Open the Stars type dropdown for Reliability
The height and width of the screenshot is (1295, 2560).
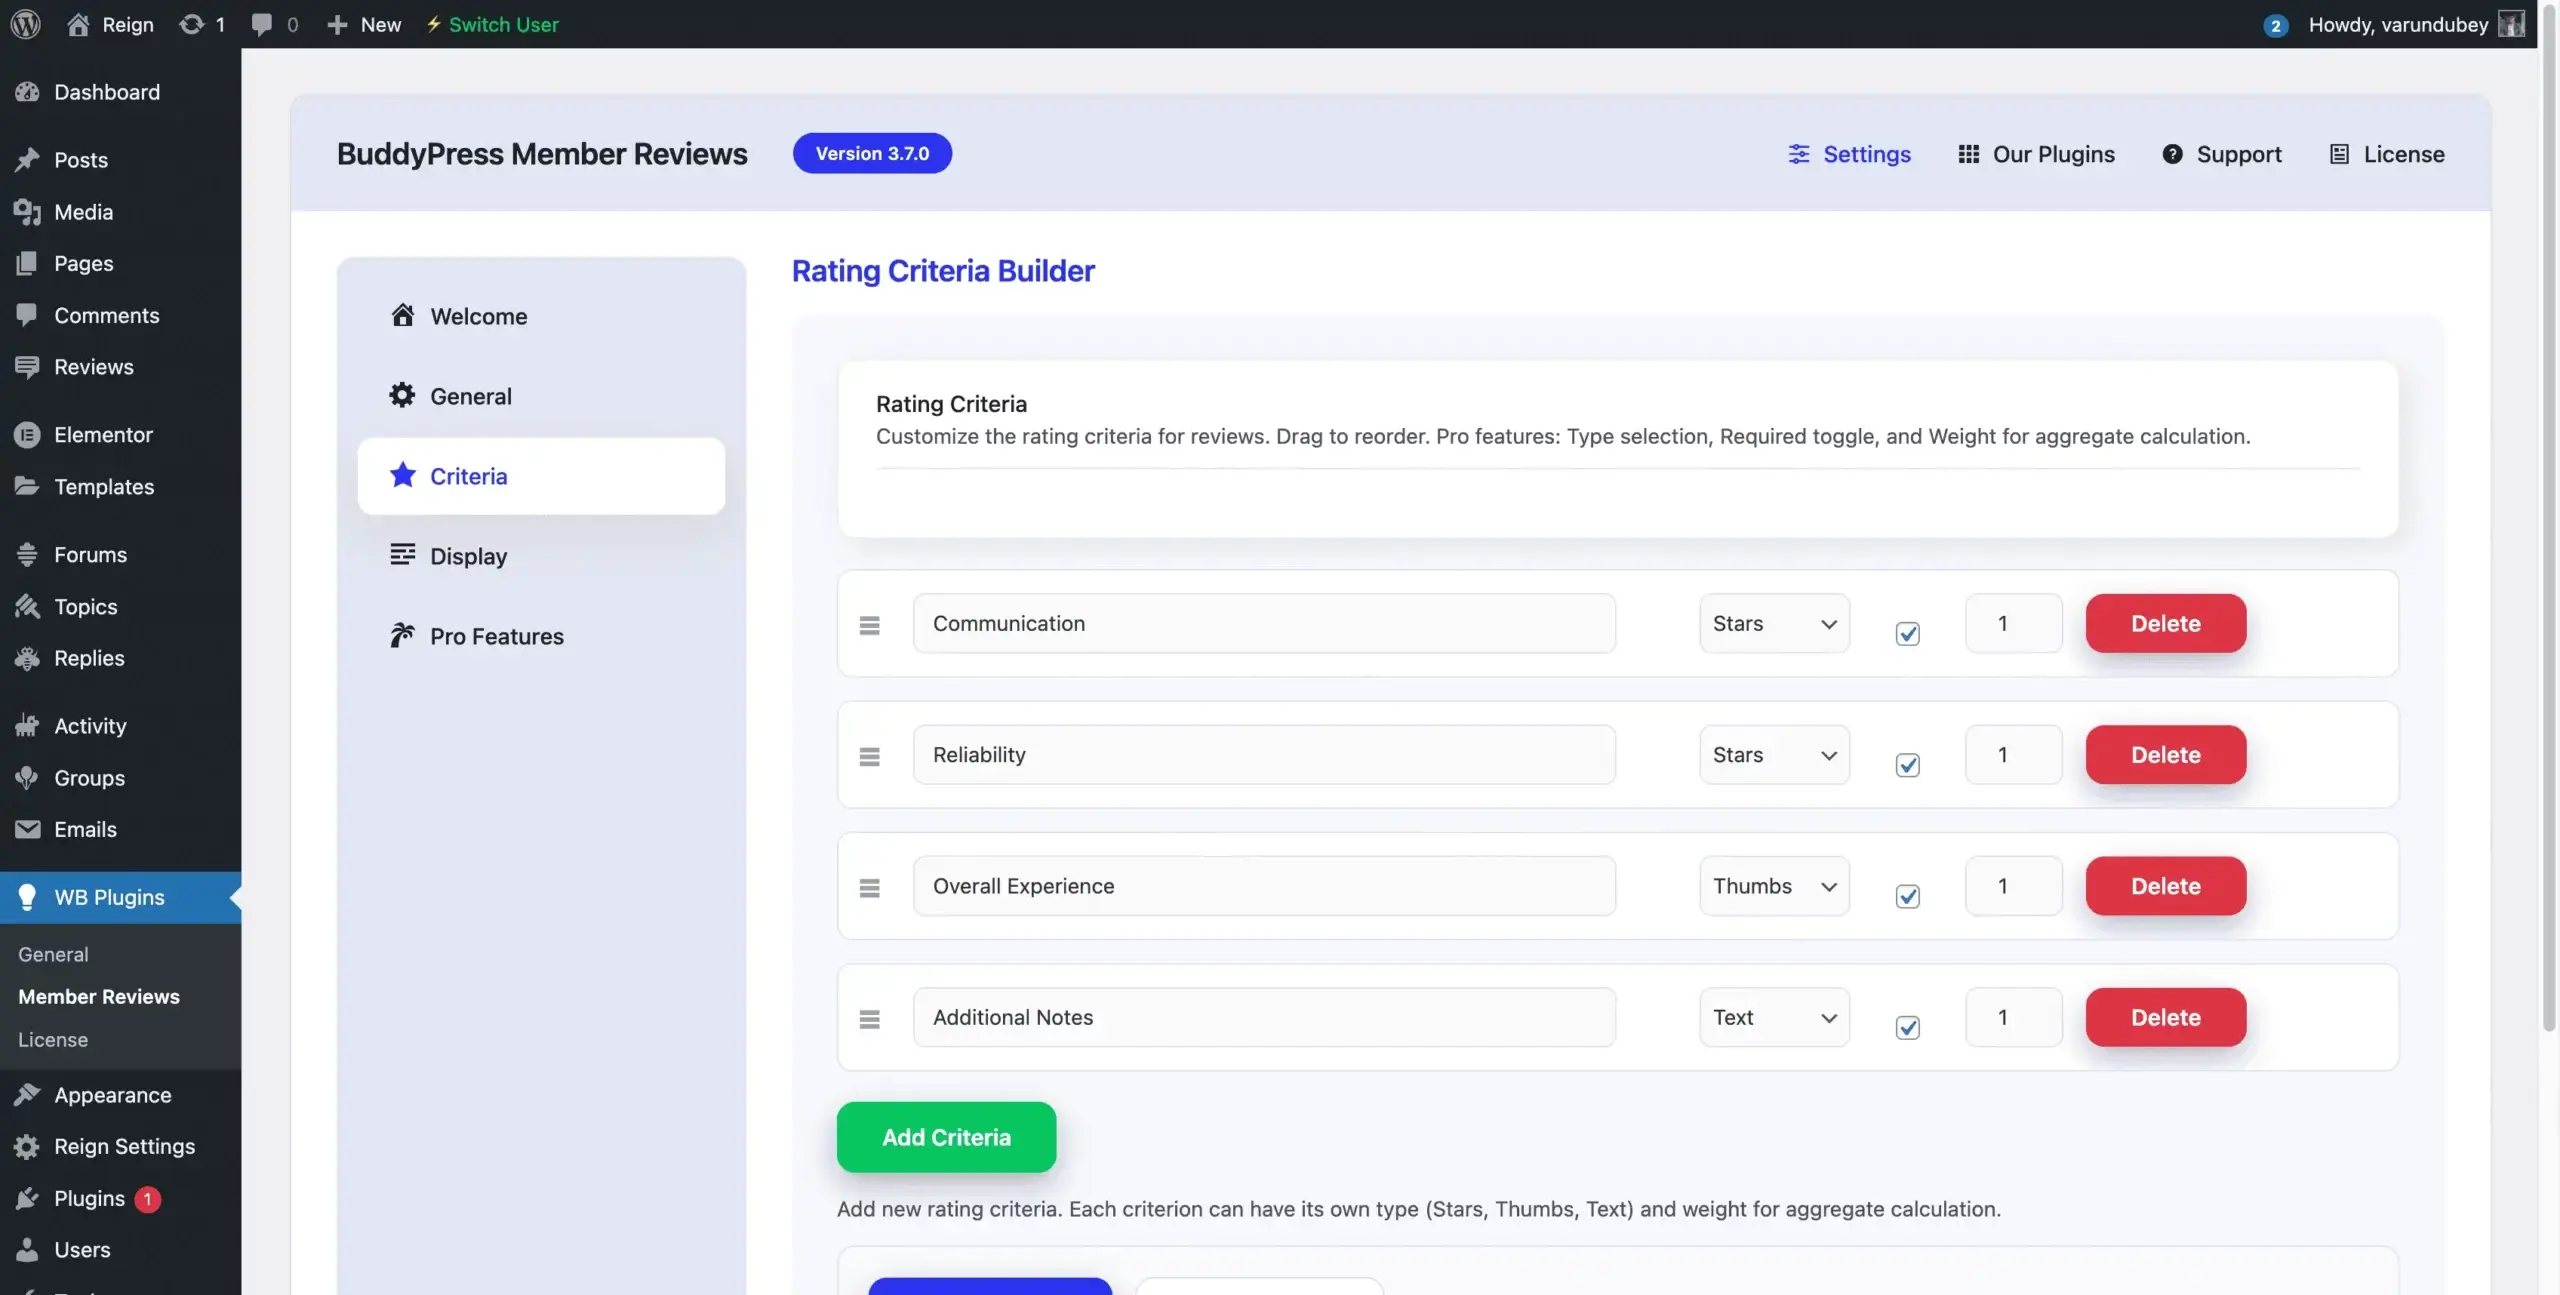[x=1774, y=754]
